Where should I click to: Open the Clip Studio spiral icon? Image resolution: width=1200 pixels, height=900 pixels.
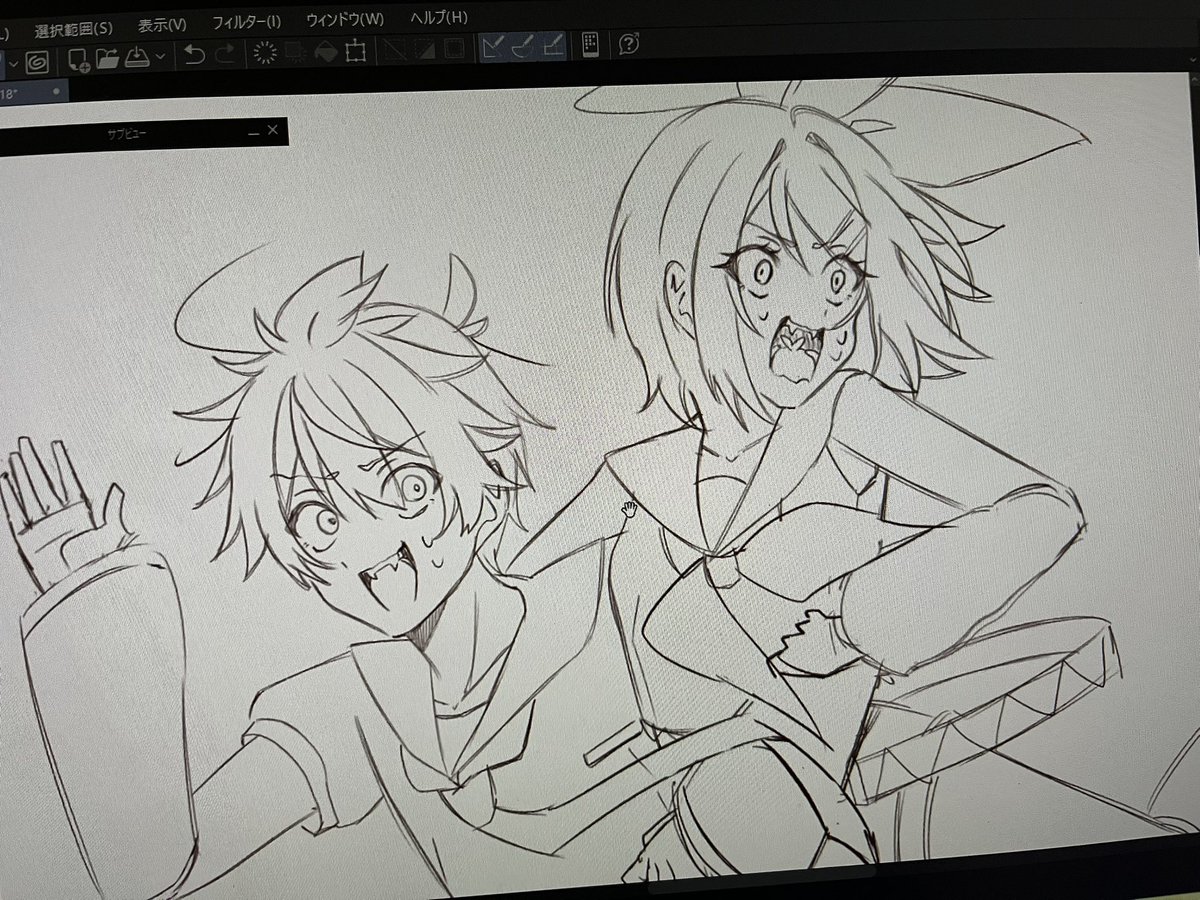37,61
